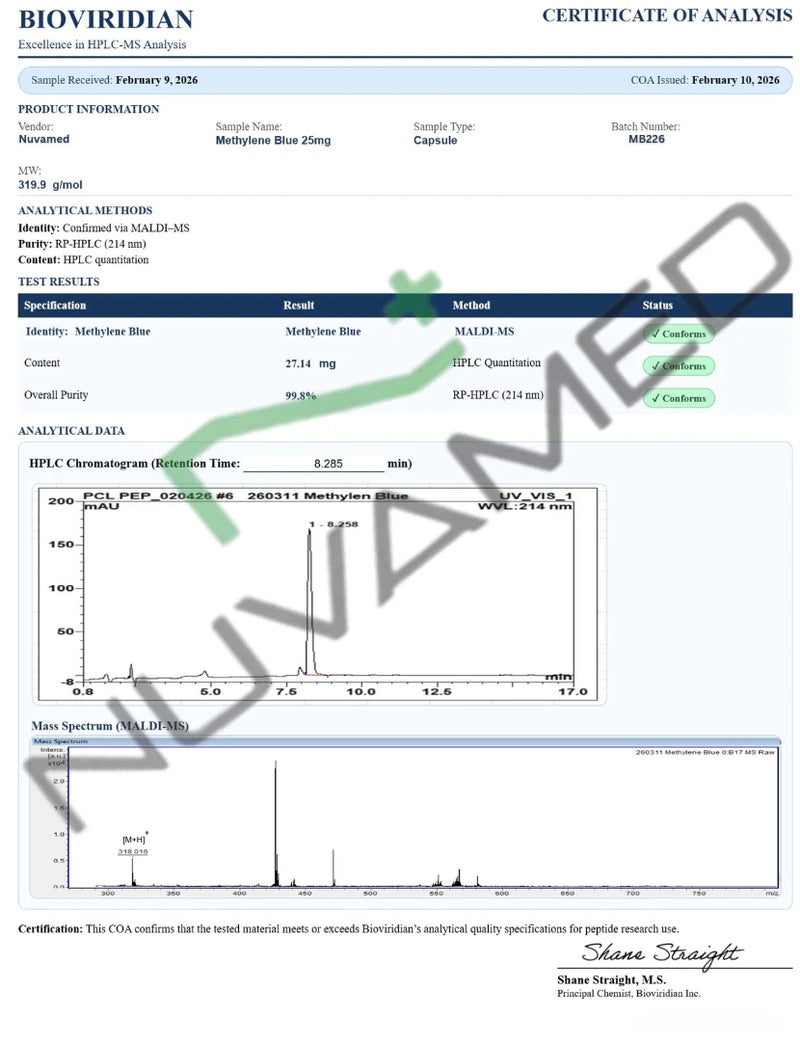Click the MALDI-MS method cell
This screenshot has width=800, height=1043.
click(484, 331)
